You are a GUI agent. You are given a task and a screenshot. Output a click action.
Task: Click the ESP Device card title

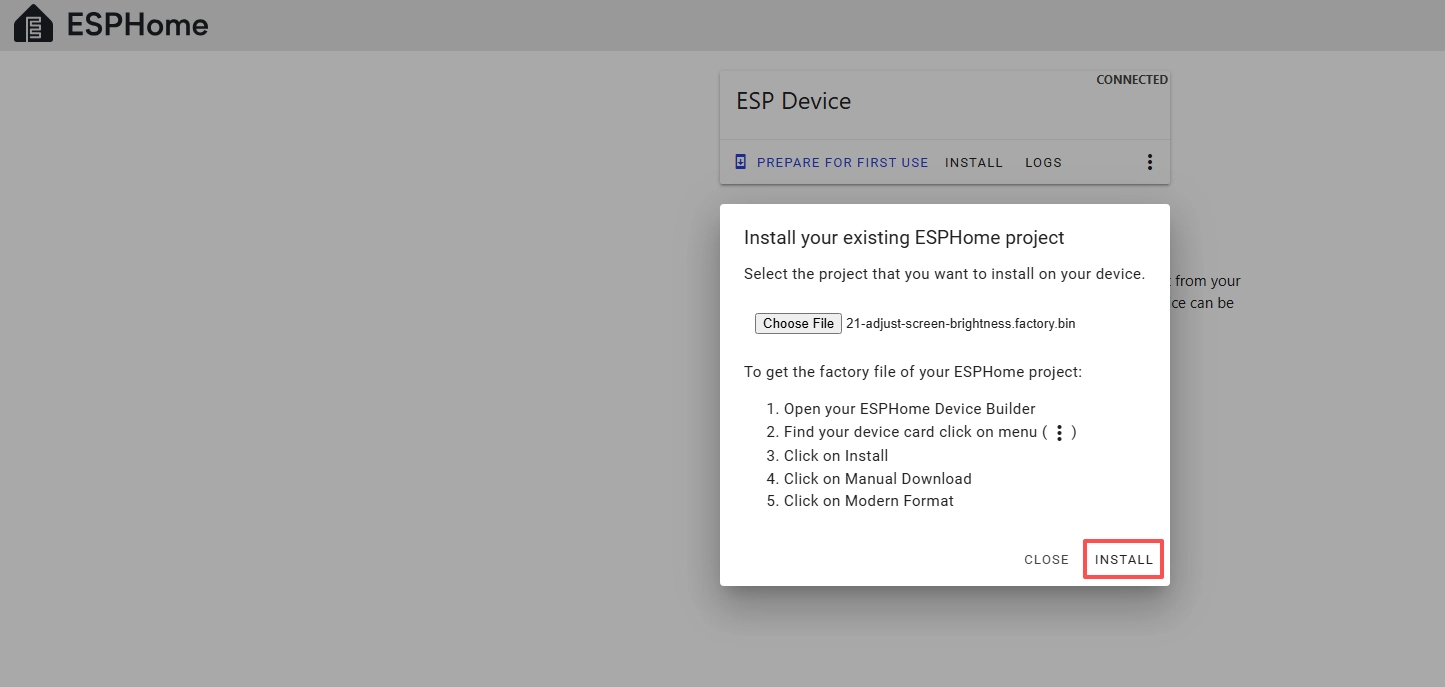[x=793, y=101]
